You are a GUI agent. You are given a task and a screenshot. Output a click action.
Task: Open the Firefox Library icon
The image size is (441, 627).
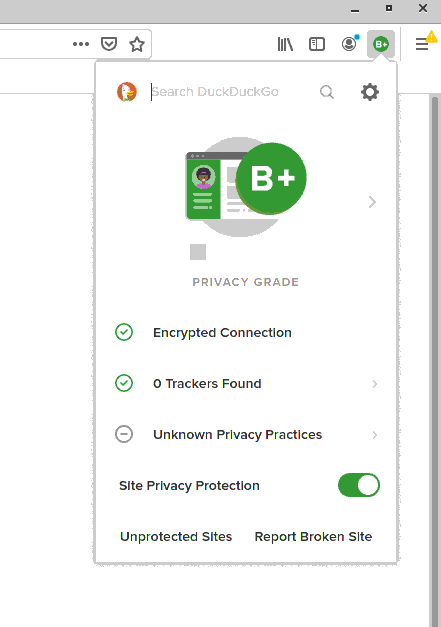[x=285, y=44]
